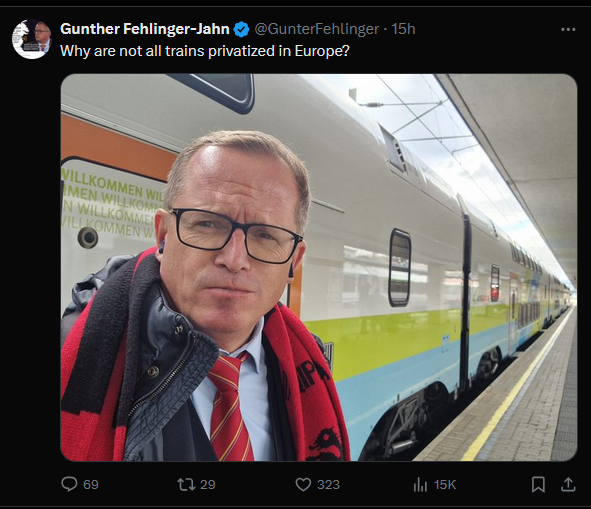Click the share upload icon
Viewport: 591px width, 509px height.
pos(568,484)
